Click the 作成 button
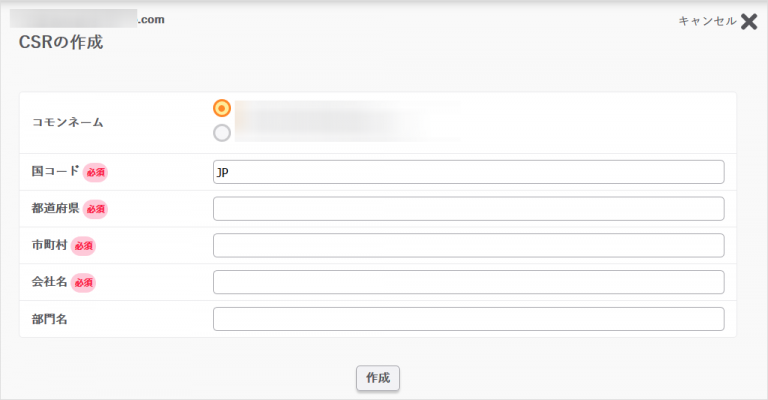The height and width of the screenshot is (400, 768). pyautogui.click(x=378, y=378)
